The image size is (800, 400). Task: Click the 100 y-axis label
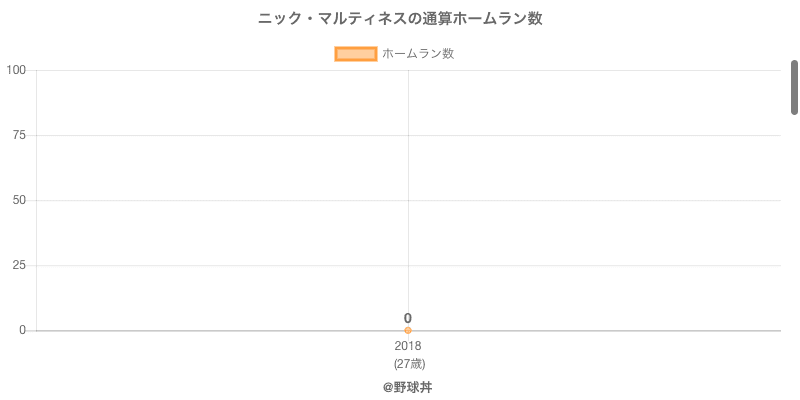tap(16, 70)
